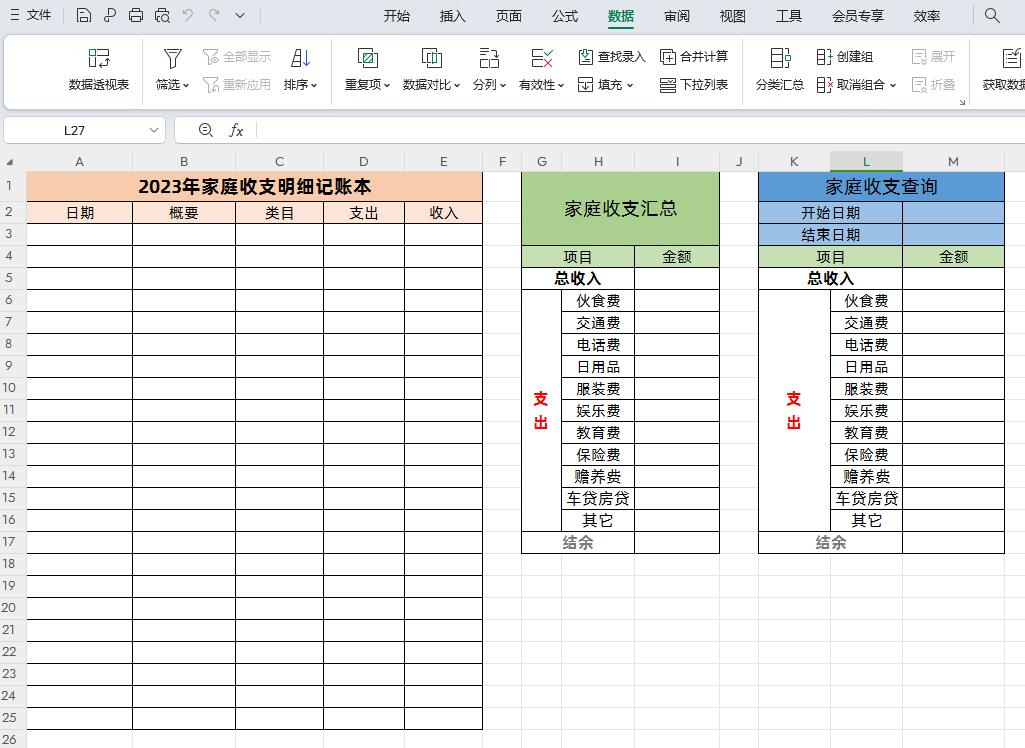This screenshot has height=748, width=1025.
Task: Switch to the 插入 tab
Action: 452,16
